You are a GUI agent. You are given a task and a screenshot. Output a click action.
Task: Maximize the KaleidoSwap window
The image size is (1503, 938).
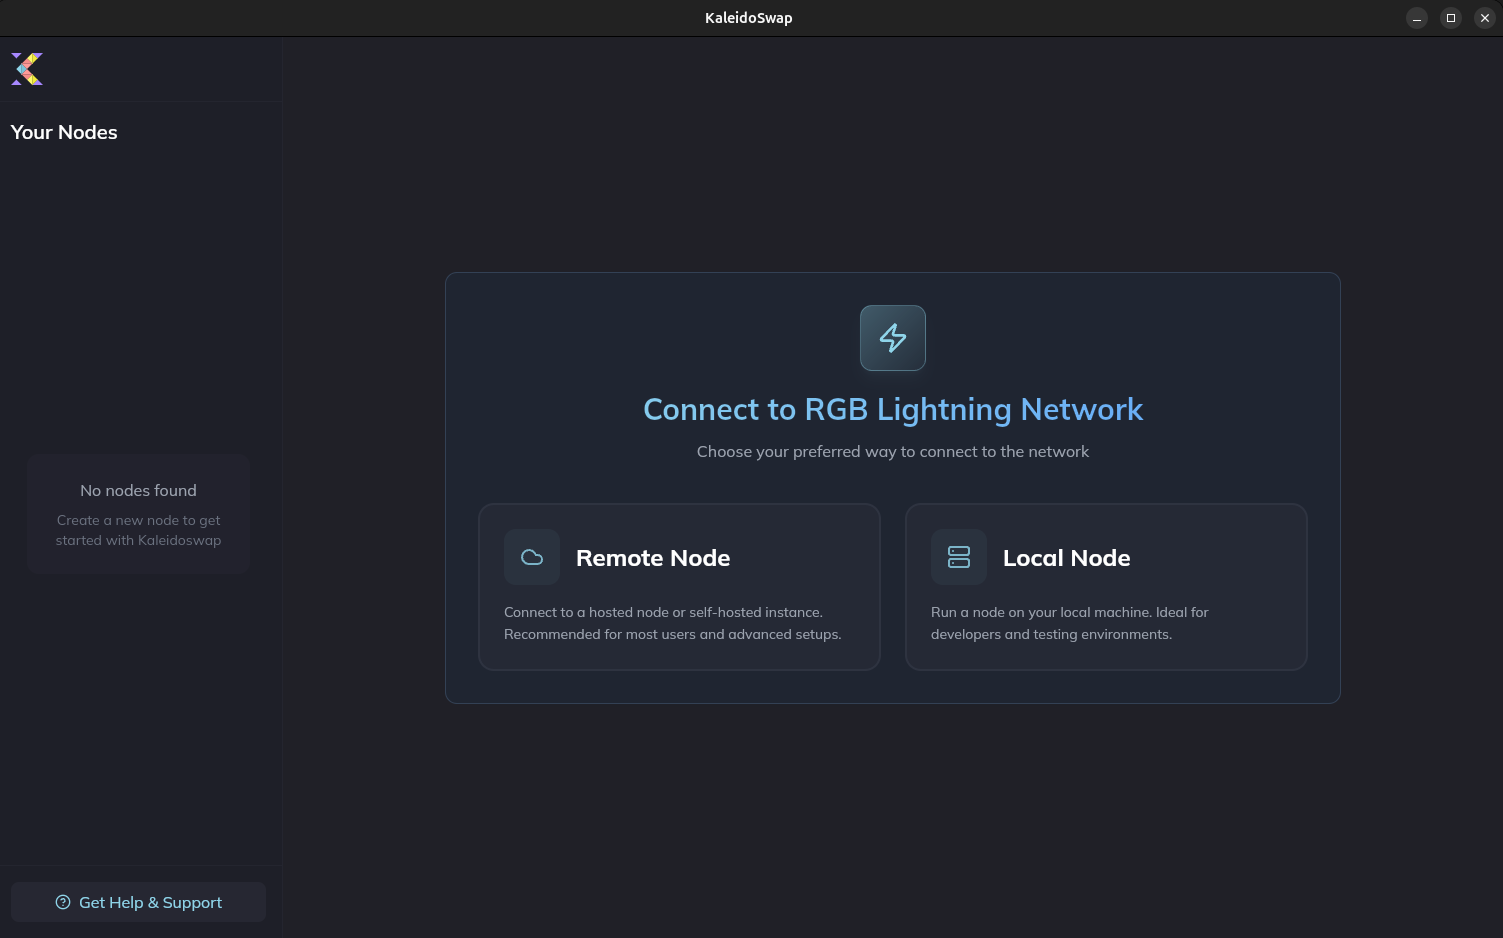point(1451,18)
